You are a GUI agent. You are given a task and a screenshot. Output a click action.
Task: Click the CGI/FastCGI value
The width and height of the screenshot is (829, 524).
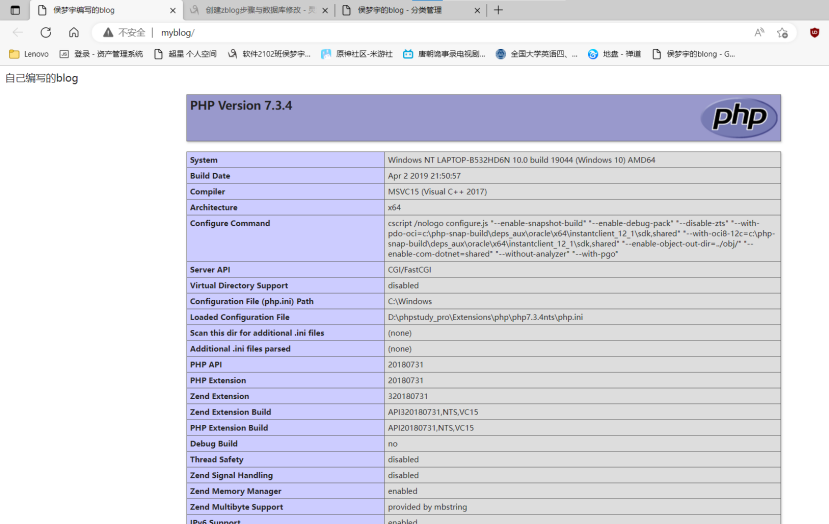pyautogui.click(x=409, y=270)
